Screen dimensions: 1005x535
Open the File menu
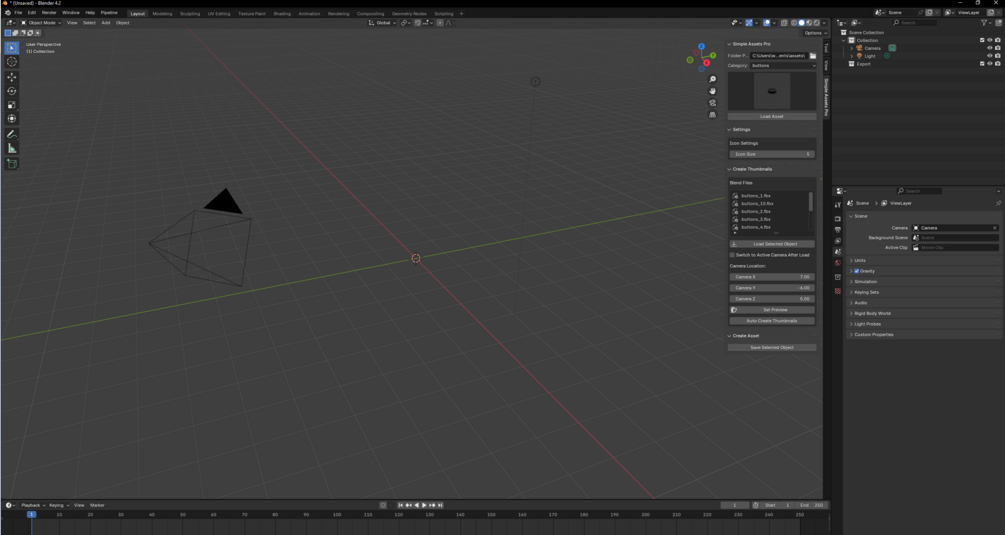(x=18, y=13)
